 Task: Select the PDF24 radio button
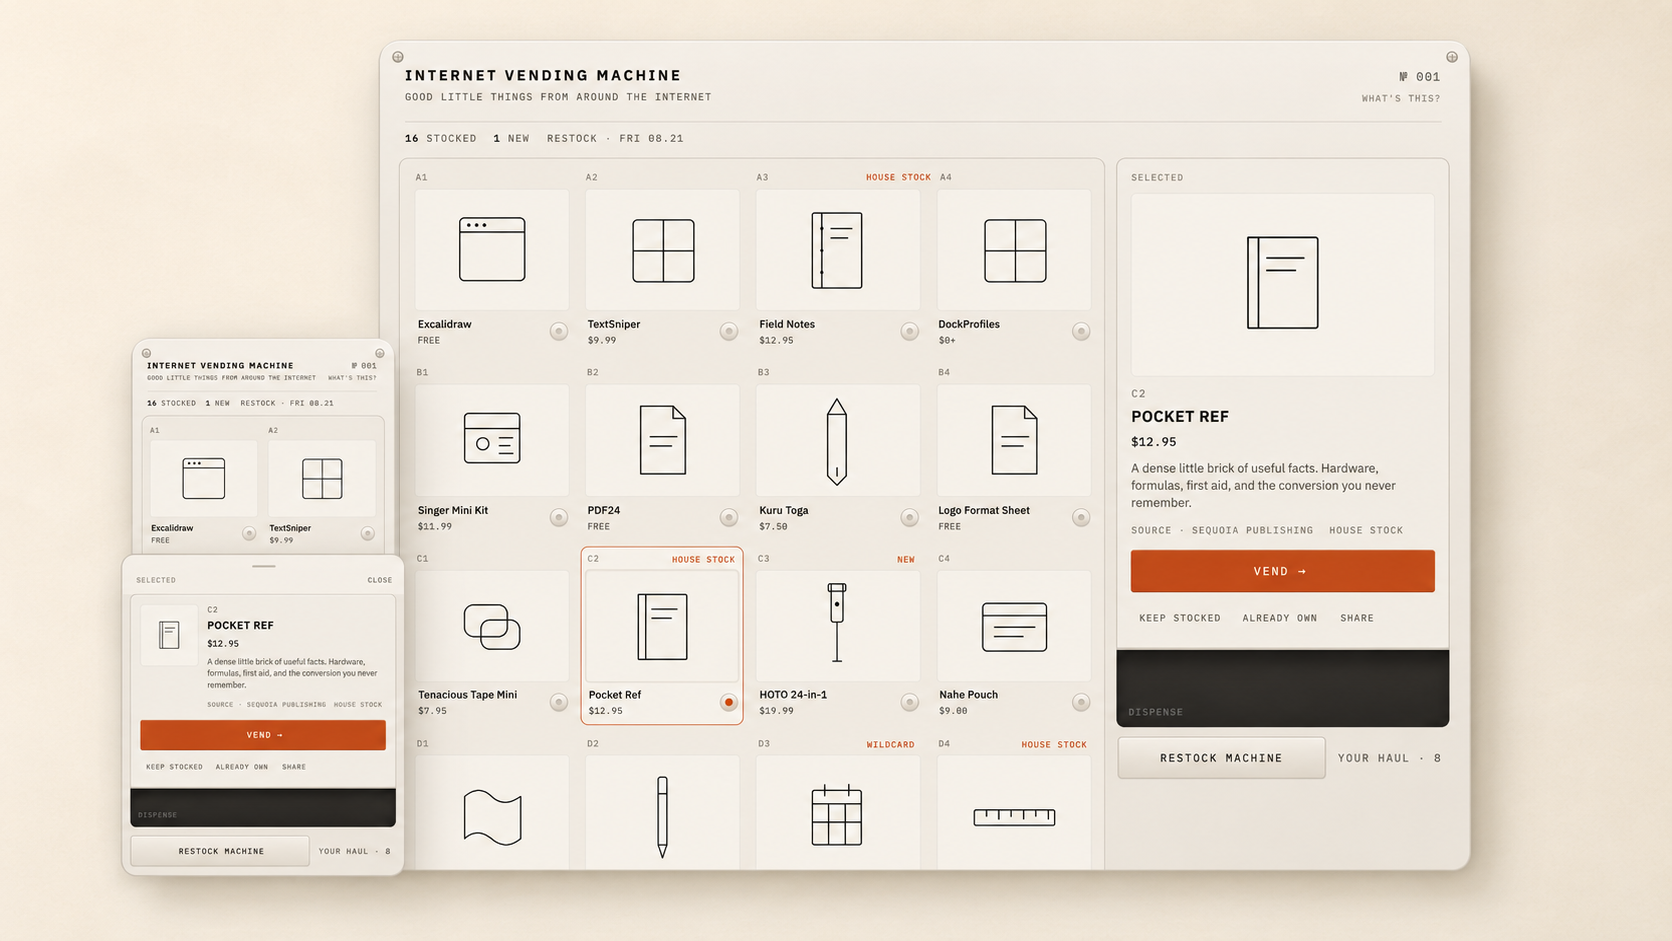point(729,517)
